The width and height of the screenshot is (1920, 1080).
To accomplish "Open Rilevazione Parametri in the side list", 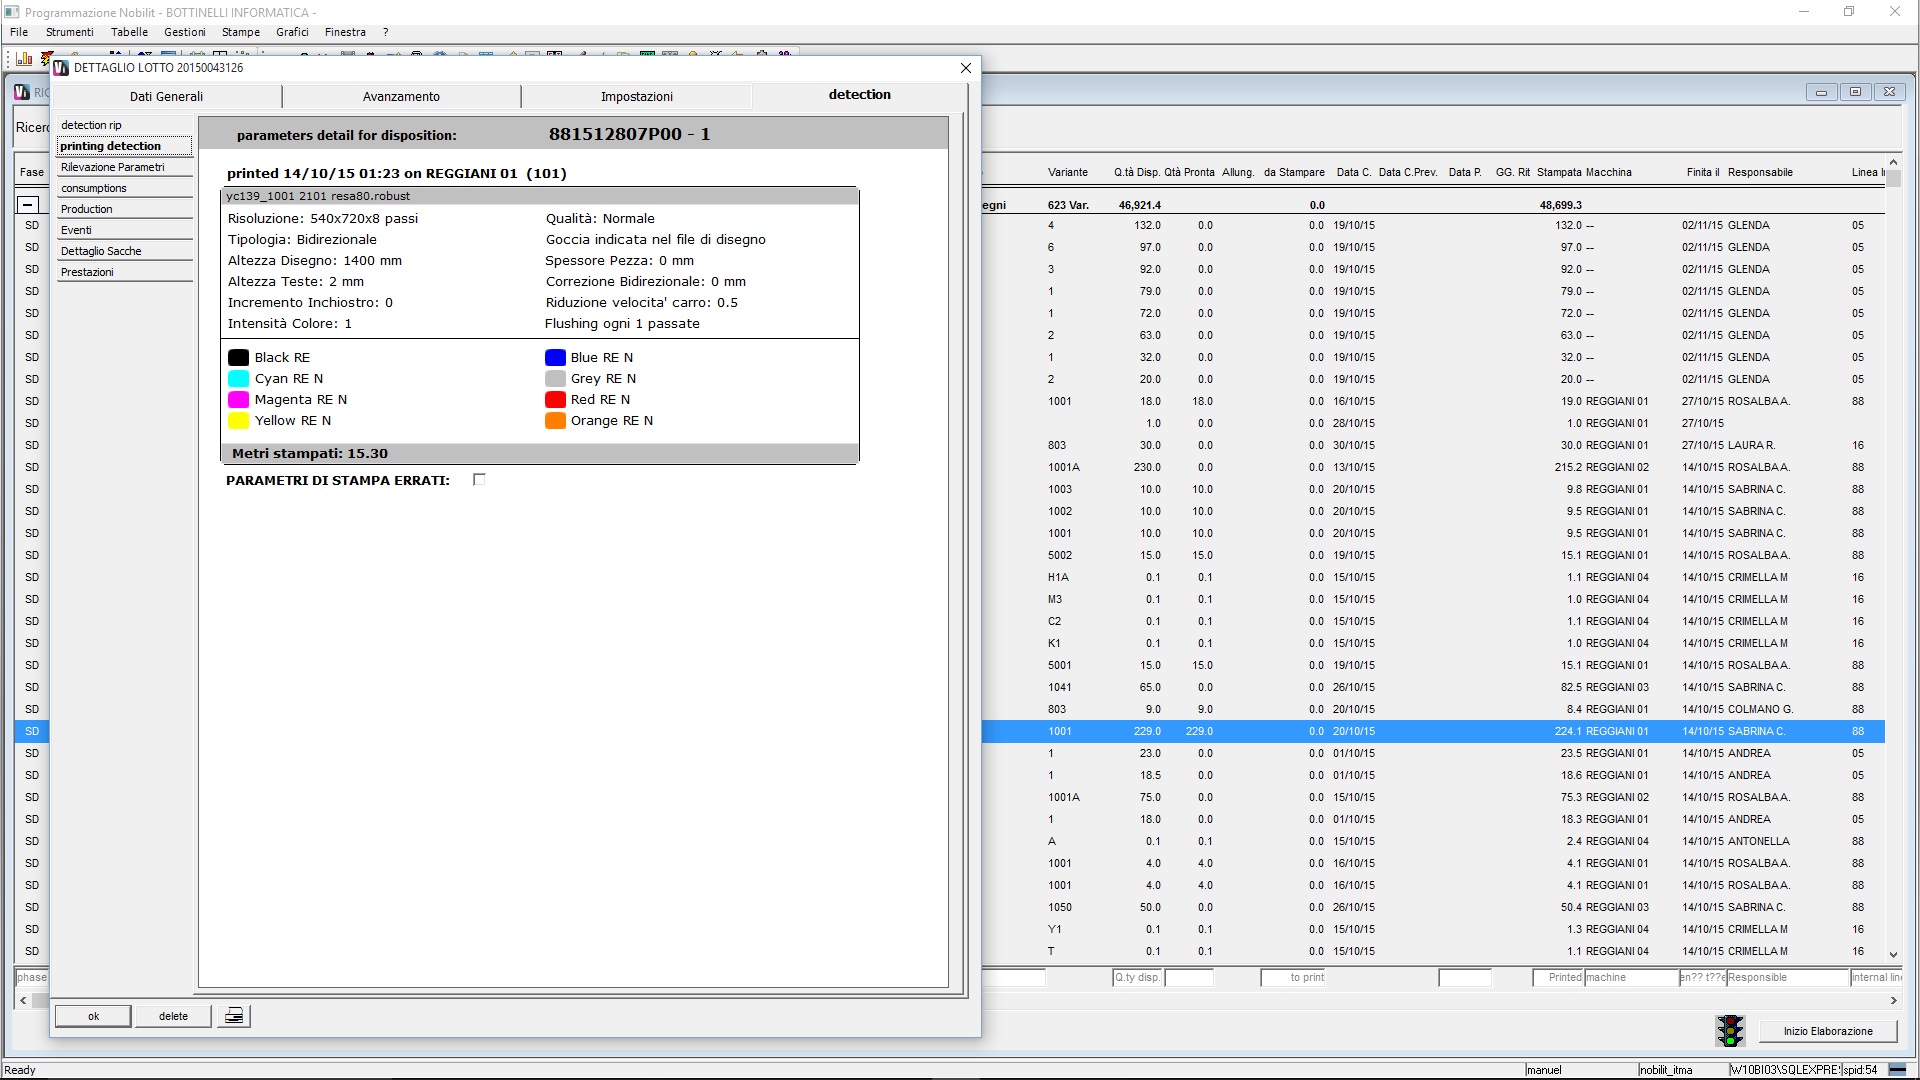I will (x=124, y=167).
